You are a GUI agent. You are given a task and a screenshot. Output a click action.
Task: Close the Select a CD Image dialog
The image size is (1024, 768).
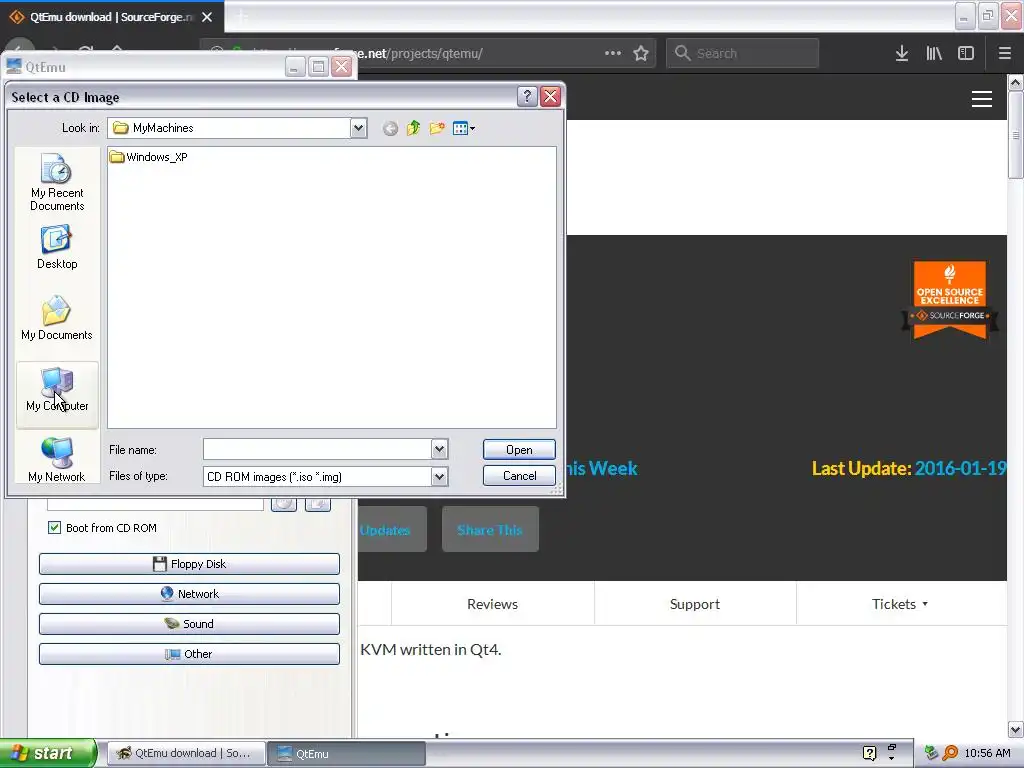click(x=551, y=97)
